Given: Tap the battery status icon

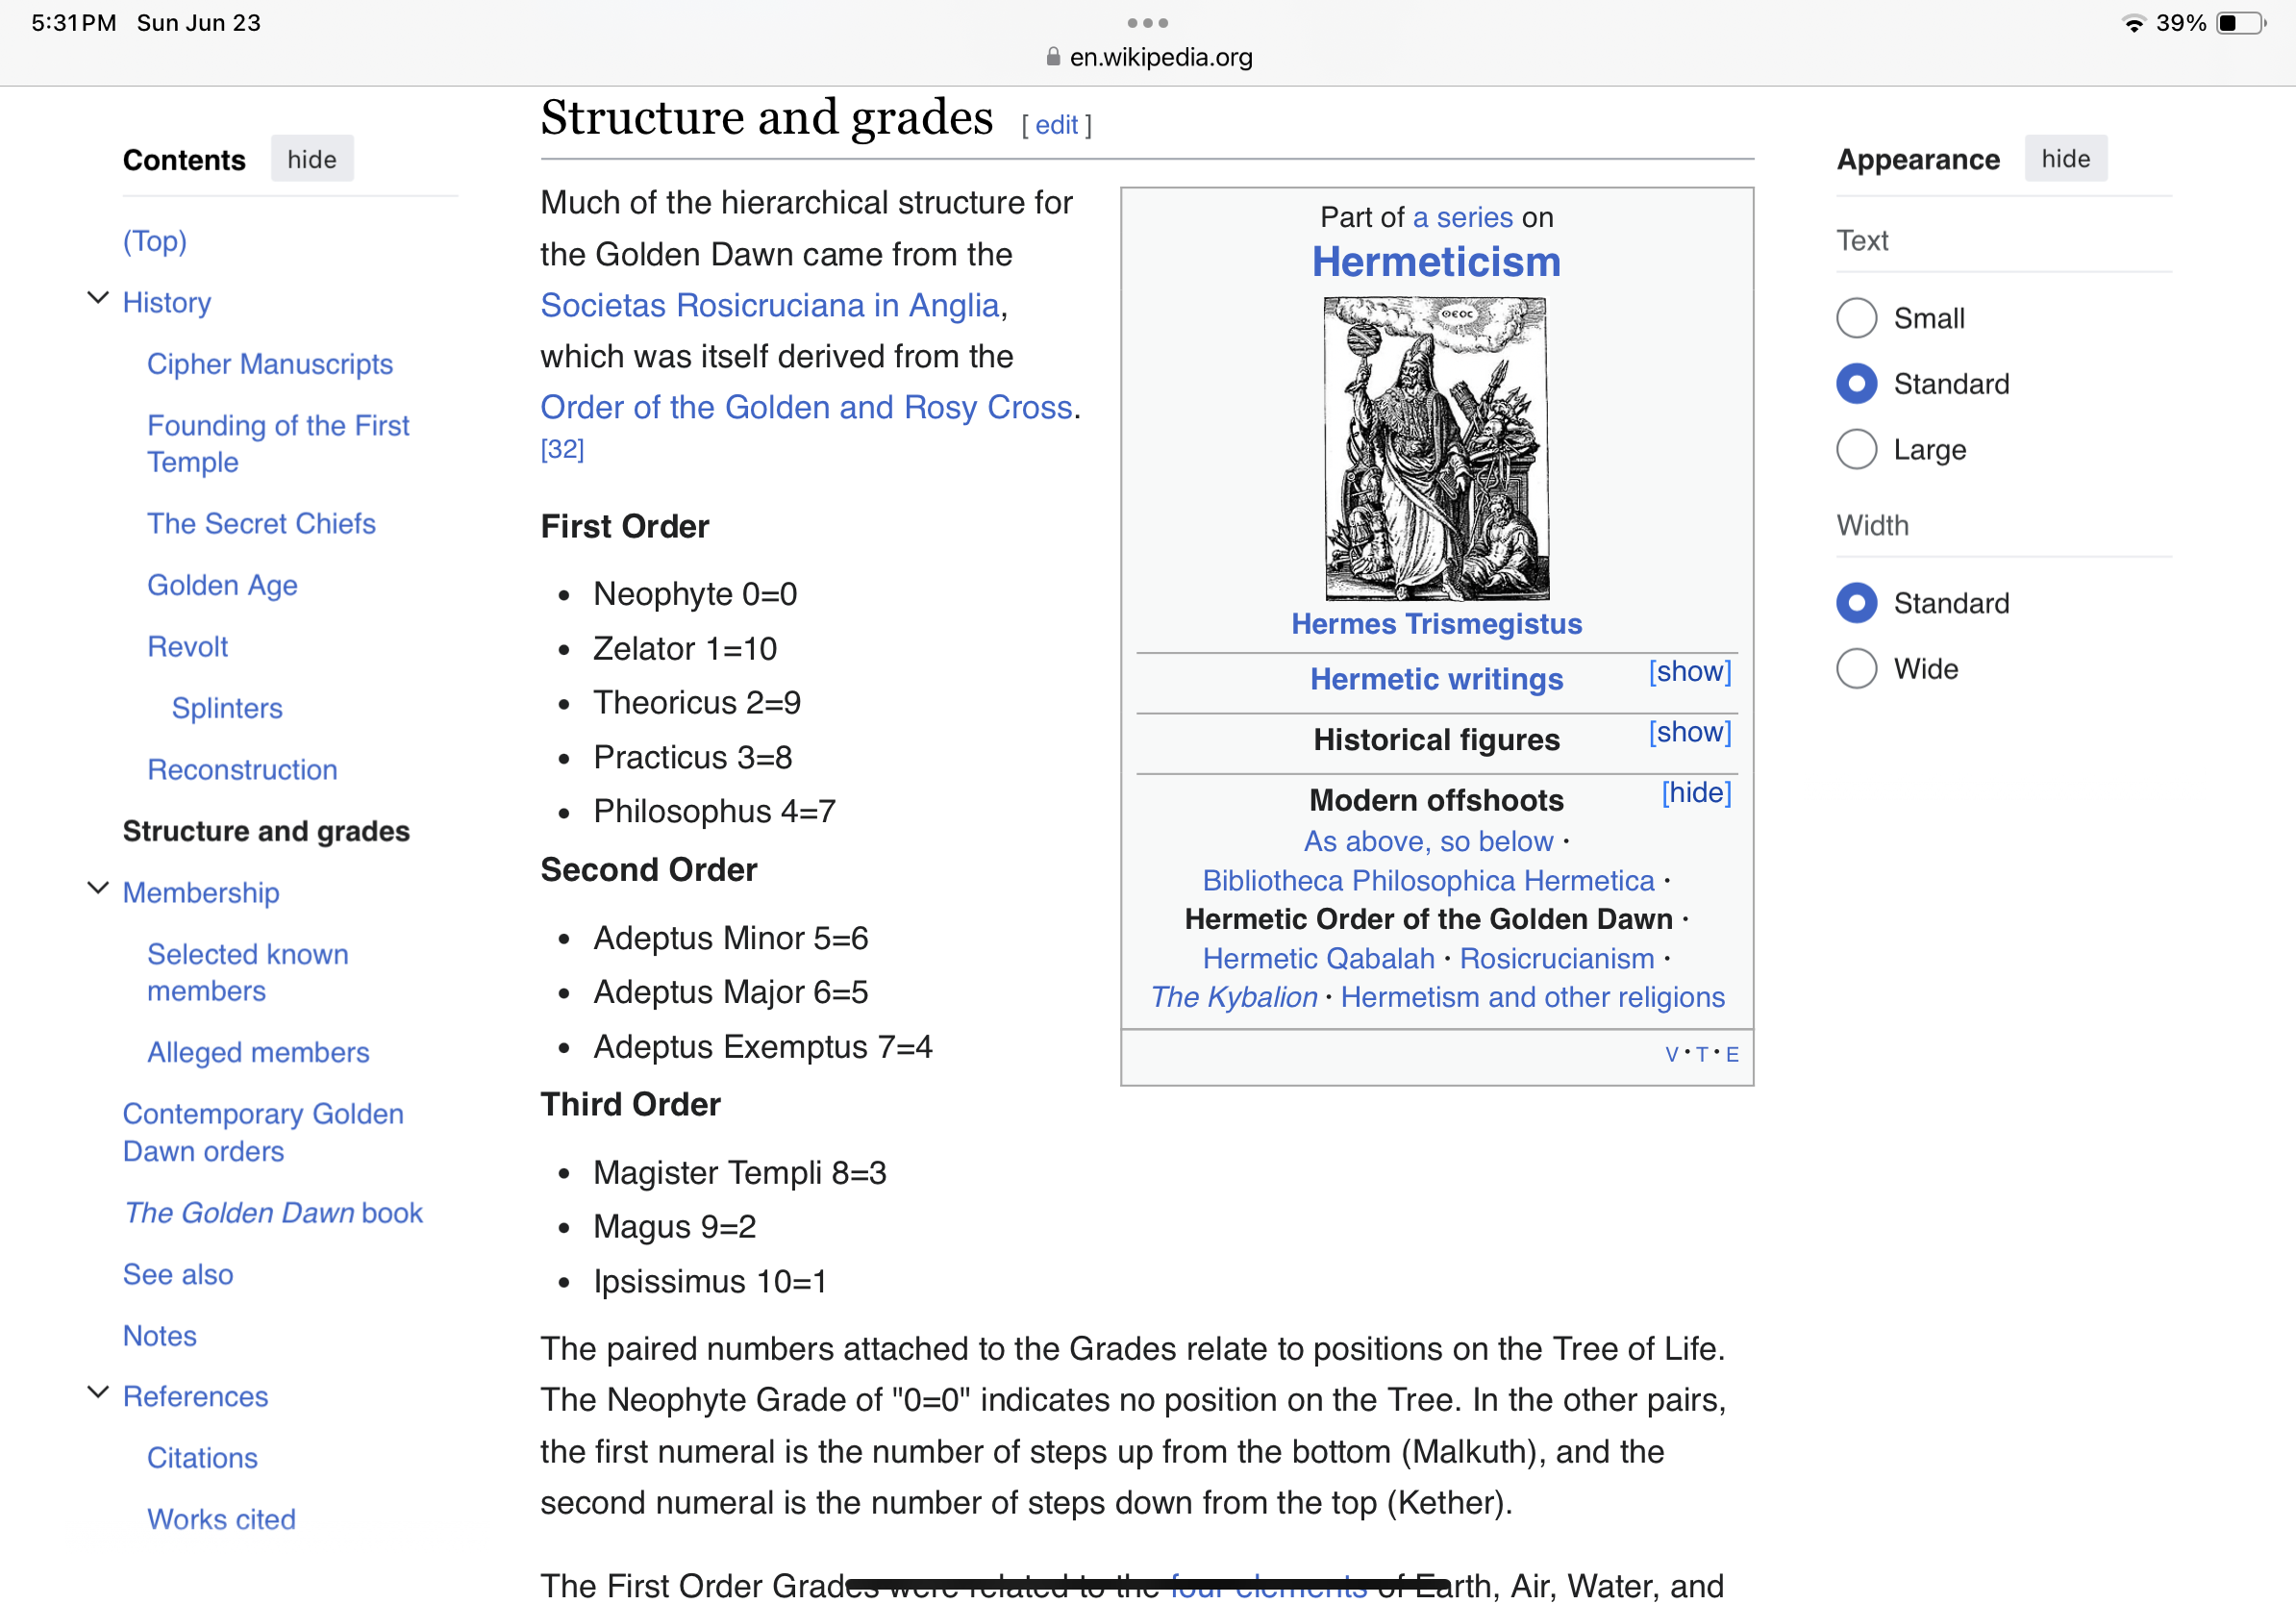Looking at the screenshot, I should click(x=2242, y=23).
